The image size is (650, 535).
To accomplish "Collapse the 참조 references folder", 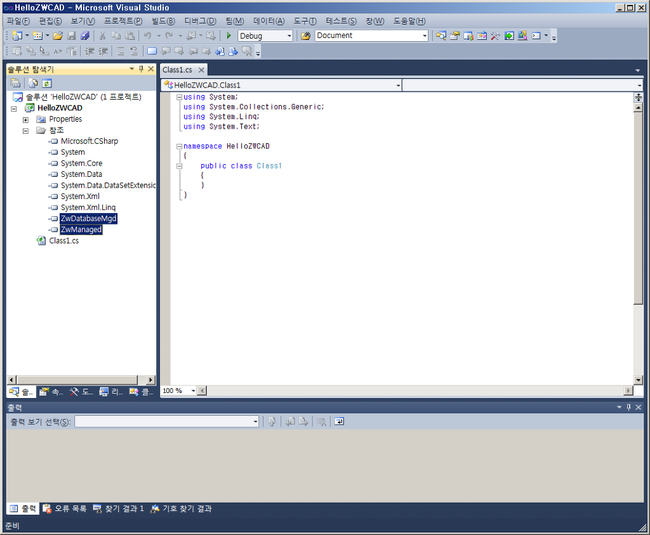I will coord(26,131).
